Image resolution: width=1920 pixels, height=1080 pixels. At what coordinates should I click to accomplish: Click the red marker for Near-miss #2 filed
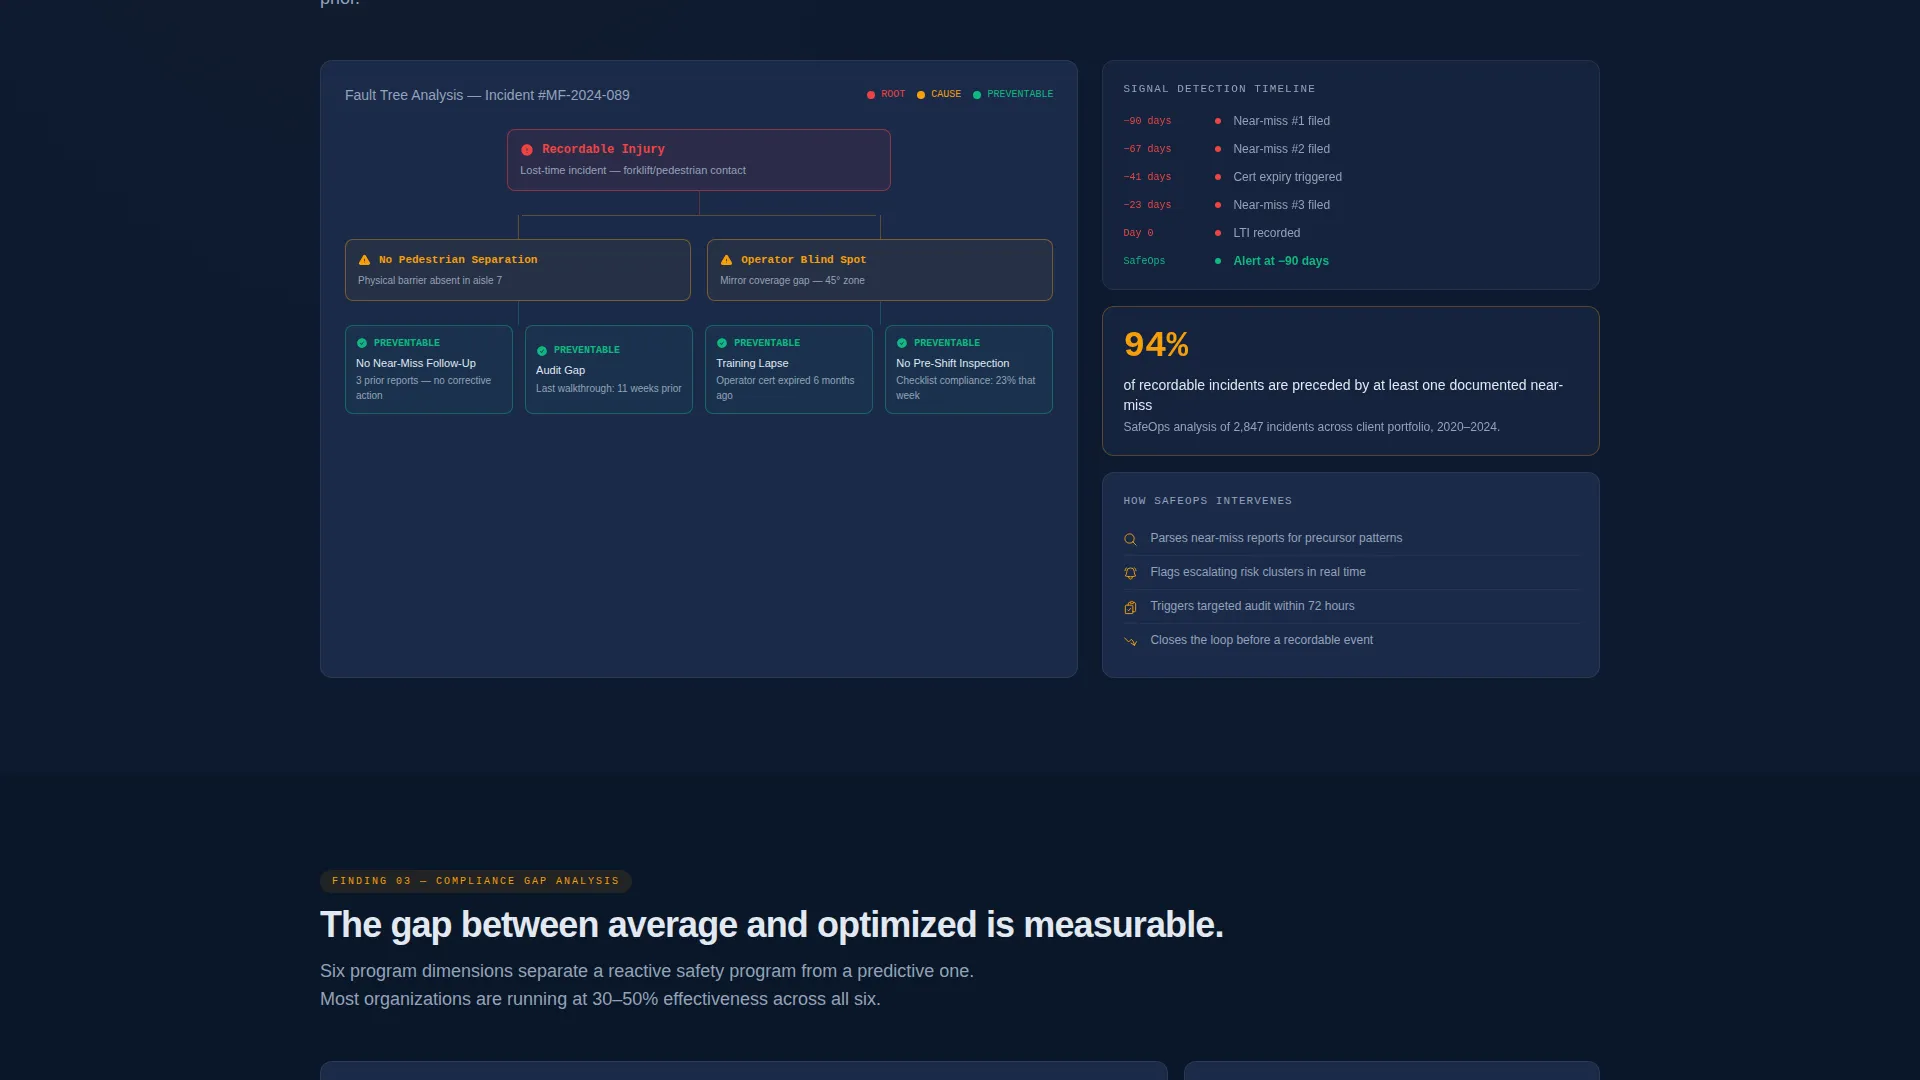(x=1217, y=149)
